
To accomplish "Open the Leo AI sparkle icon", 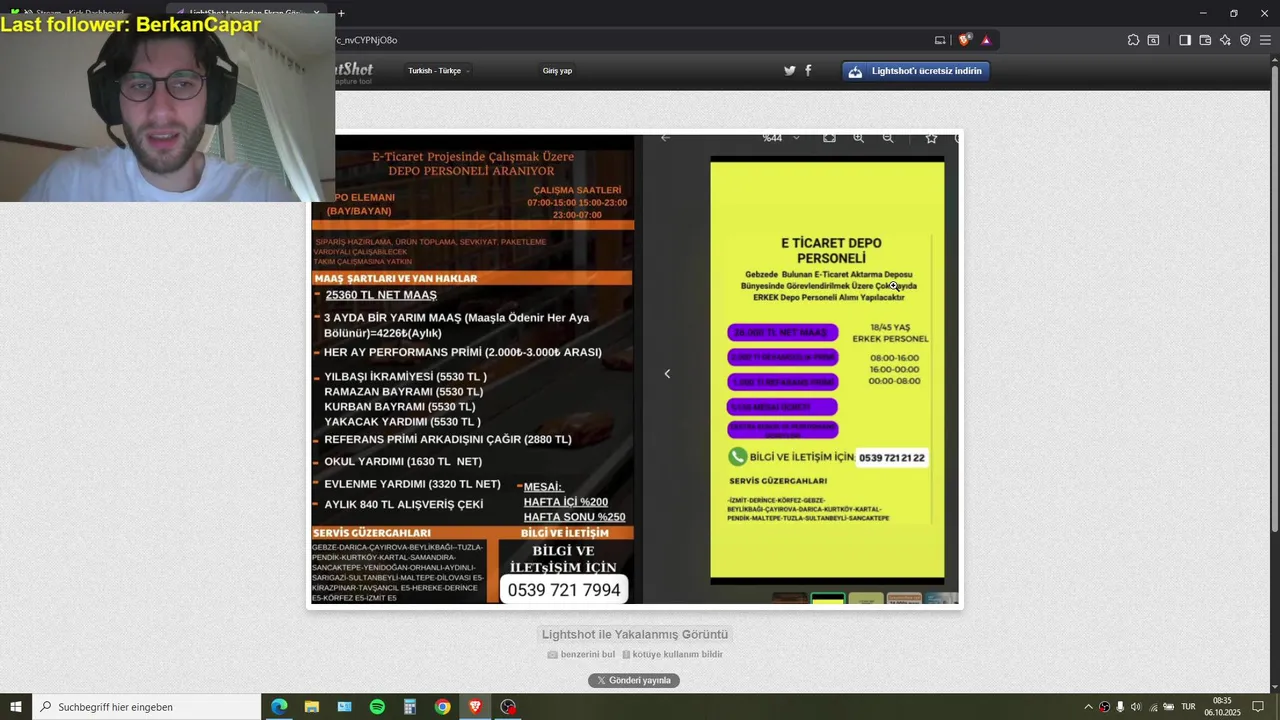I will pyautogui.click(x=1225, y=40).
